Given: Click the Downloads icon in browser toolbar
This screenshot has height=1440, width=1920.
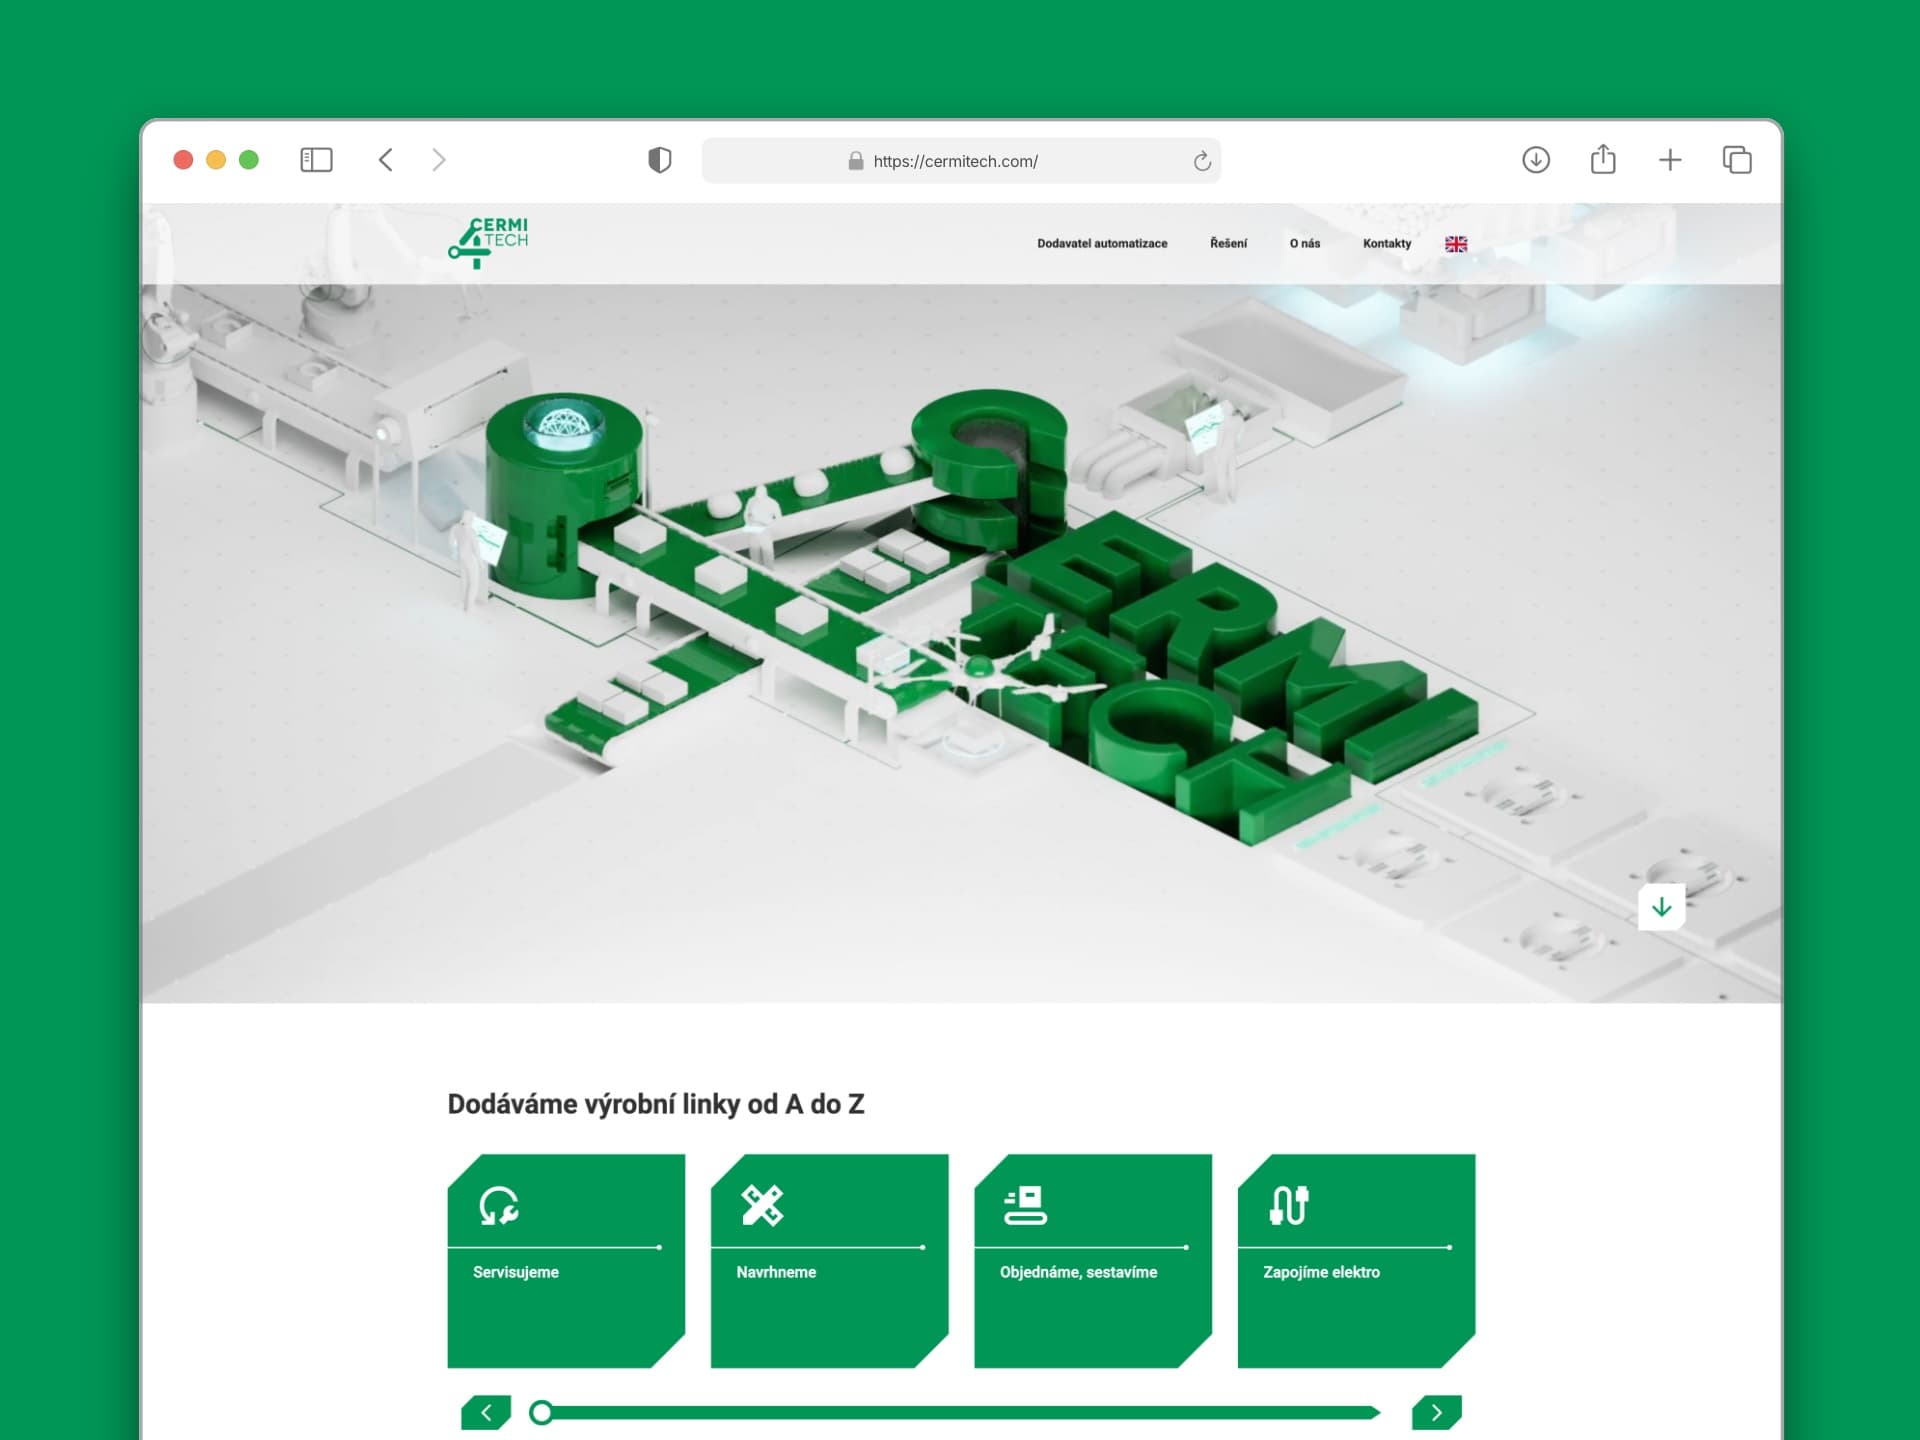Looking at the screenshot, I should 1536,160.
